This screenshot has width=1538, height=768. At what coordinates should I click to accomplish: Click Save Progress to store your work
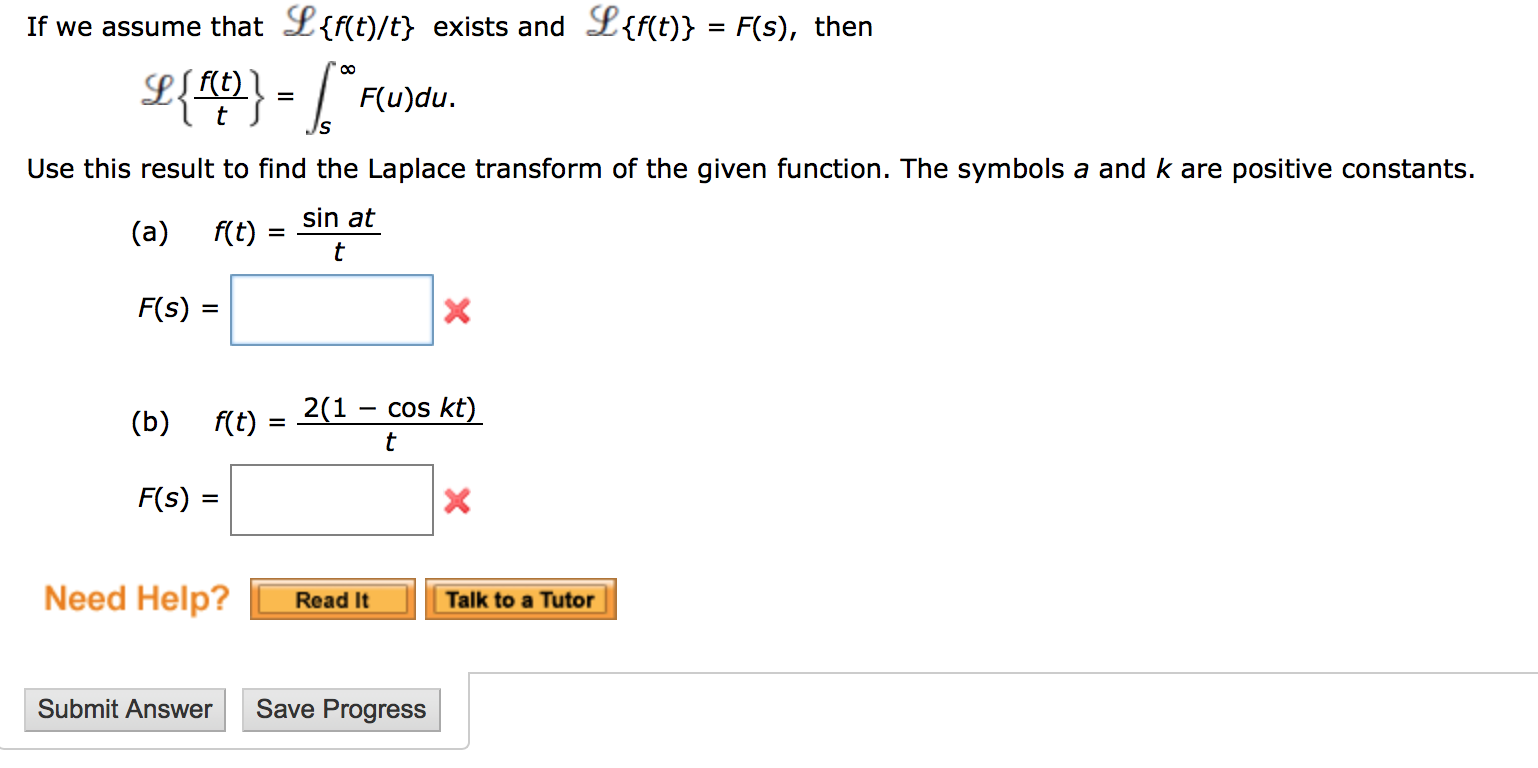tap(341, 709)
